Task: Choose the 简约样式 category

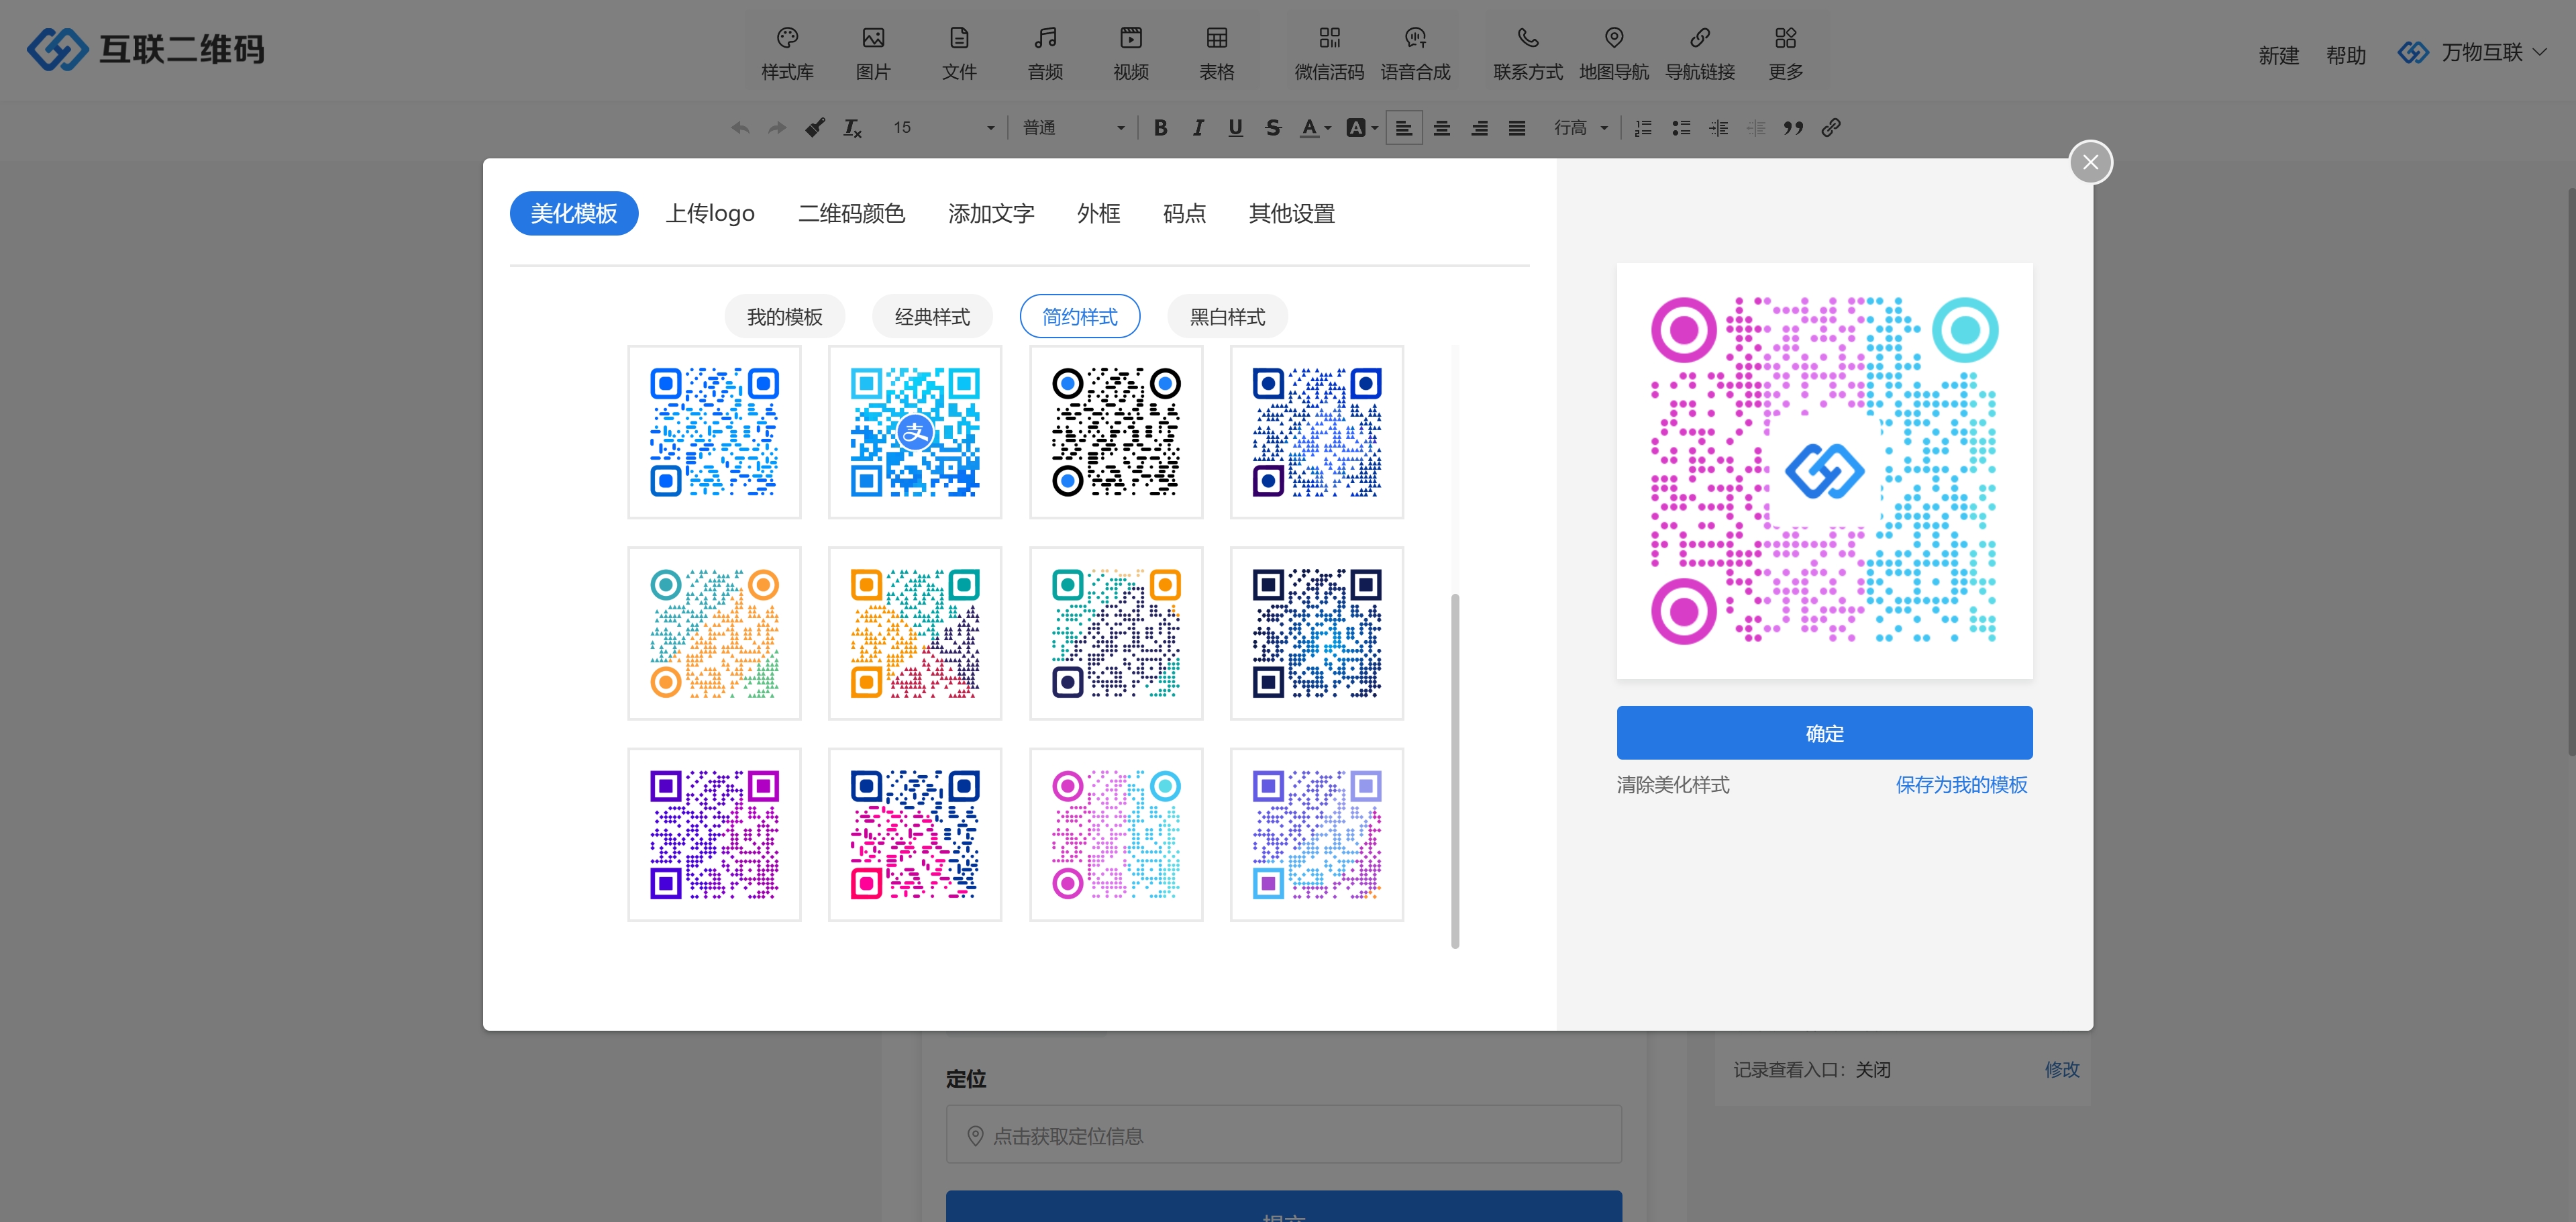Action: click(1080, 316)
